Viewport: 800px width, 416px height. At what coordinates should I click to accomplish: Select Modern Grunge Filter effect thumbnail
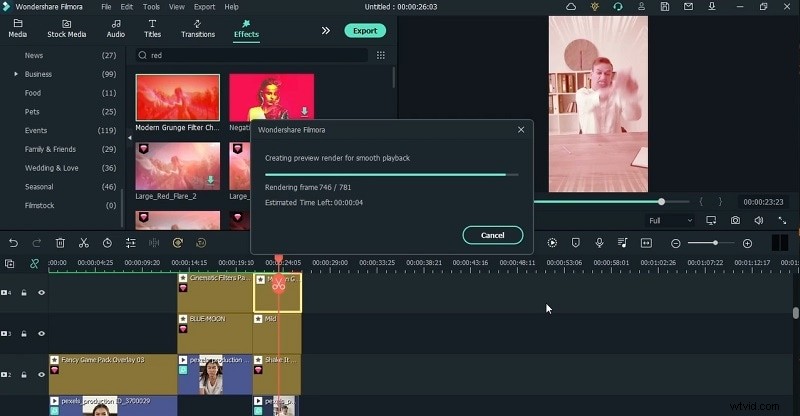coord(178,97)
